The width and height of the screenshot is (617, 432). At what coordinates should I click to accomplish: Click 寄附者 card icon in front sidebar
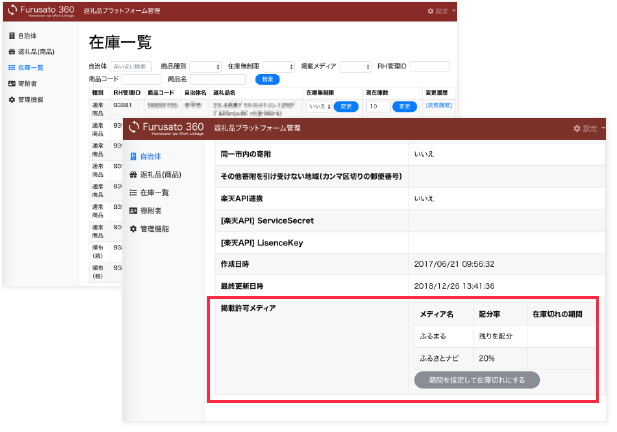tap(133, 210)
